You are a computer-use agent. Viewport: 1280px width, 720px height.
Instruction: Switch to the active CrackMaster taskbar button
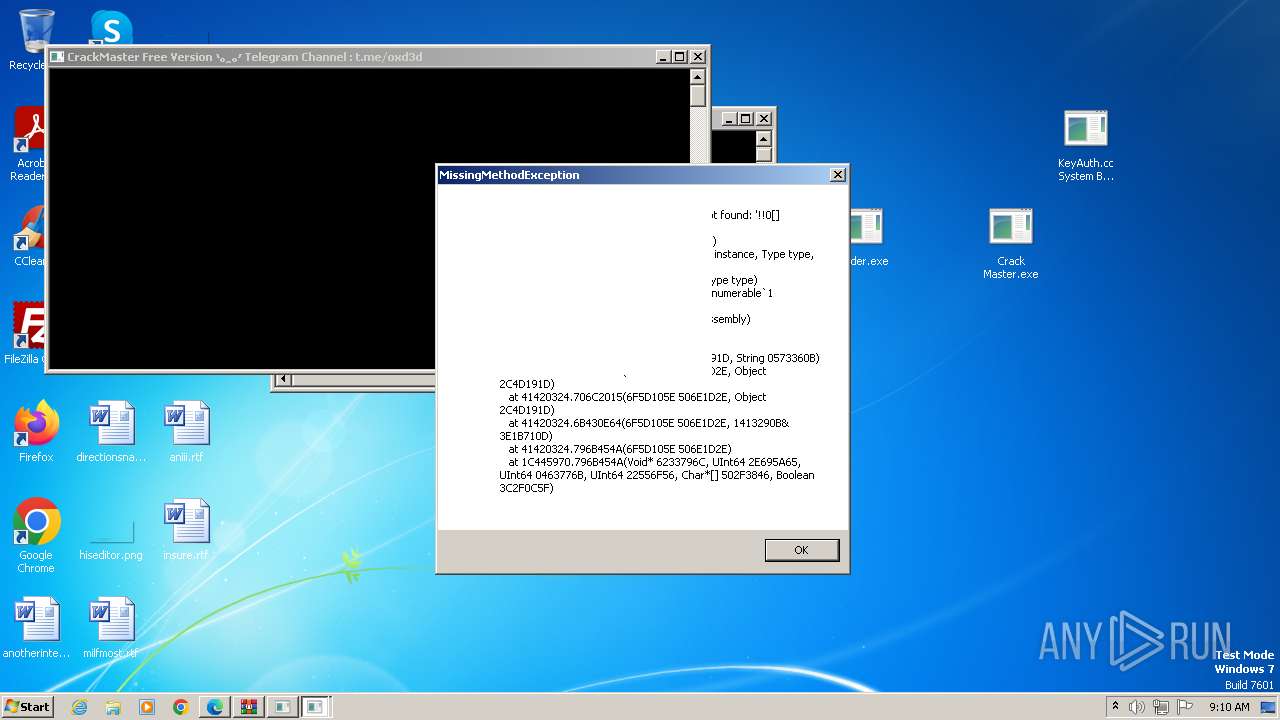316,707
